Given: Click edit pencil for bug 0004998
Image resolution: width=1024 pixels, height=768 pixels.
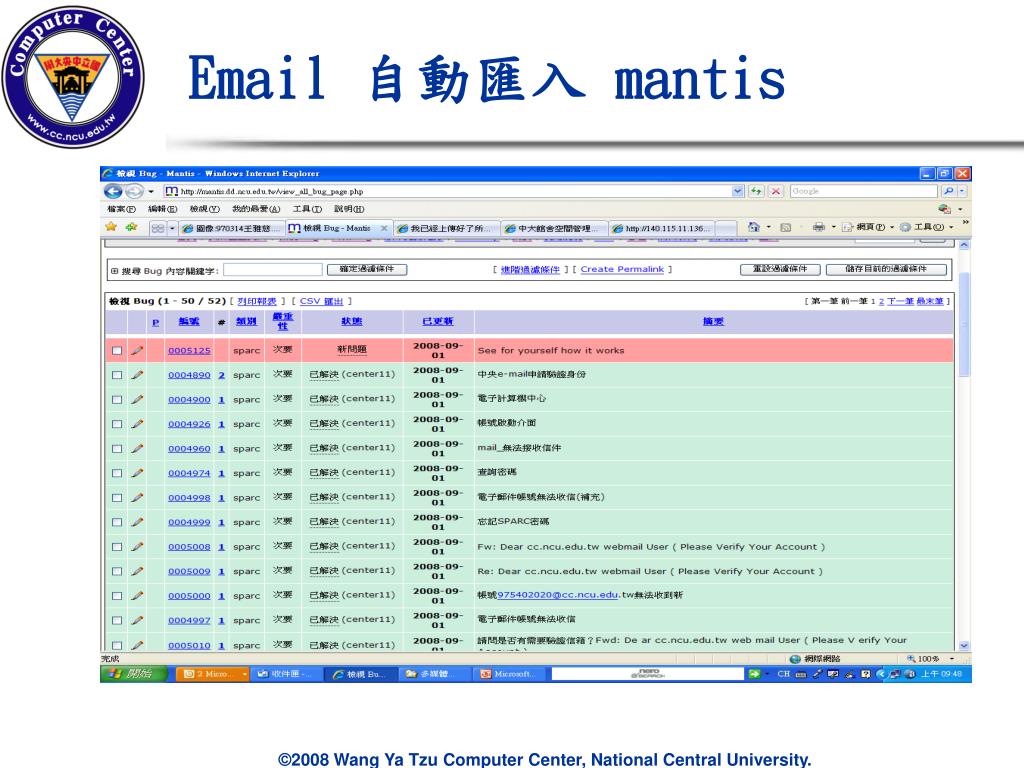Looking at the screenshot, I should point(137,498).
